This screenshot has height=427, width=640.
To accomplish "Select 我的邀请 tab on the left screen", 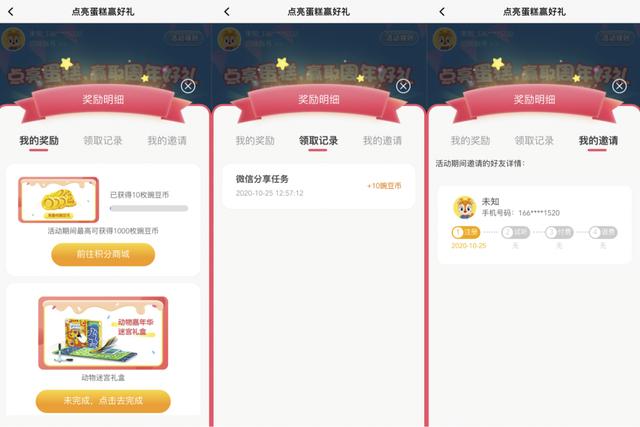I will (x=167, y=141).
